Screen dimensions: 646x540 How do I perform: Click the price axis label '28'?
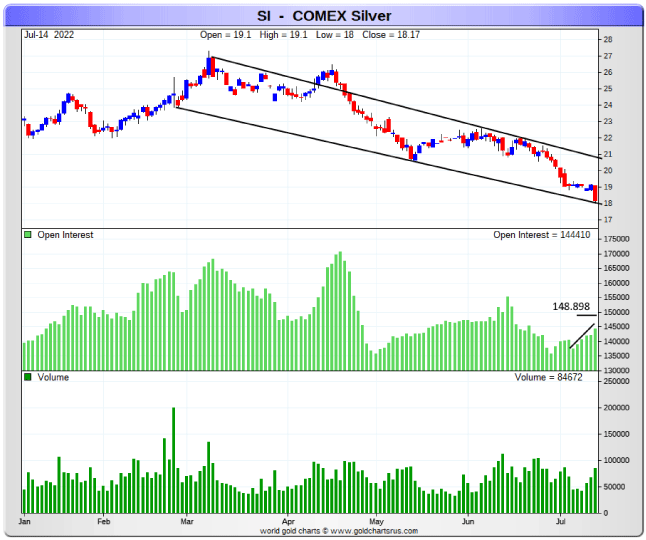(x=608, y=40)
